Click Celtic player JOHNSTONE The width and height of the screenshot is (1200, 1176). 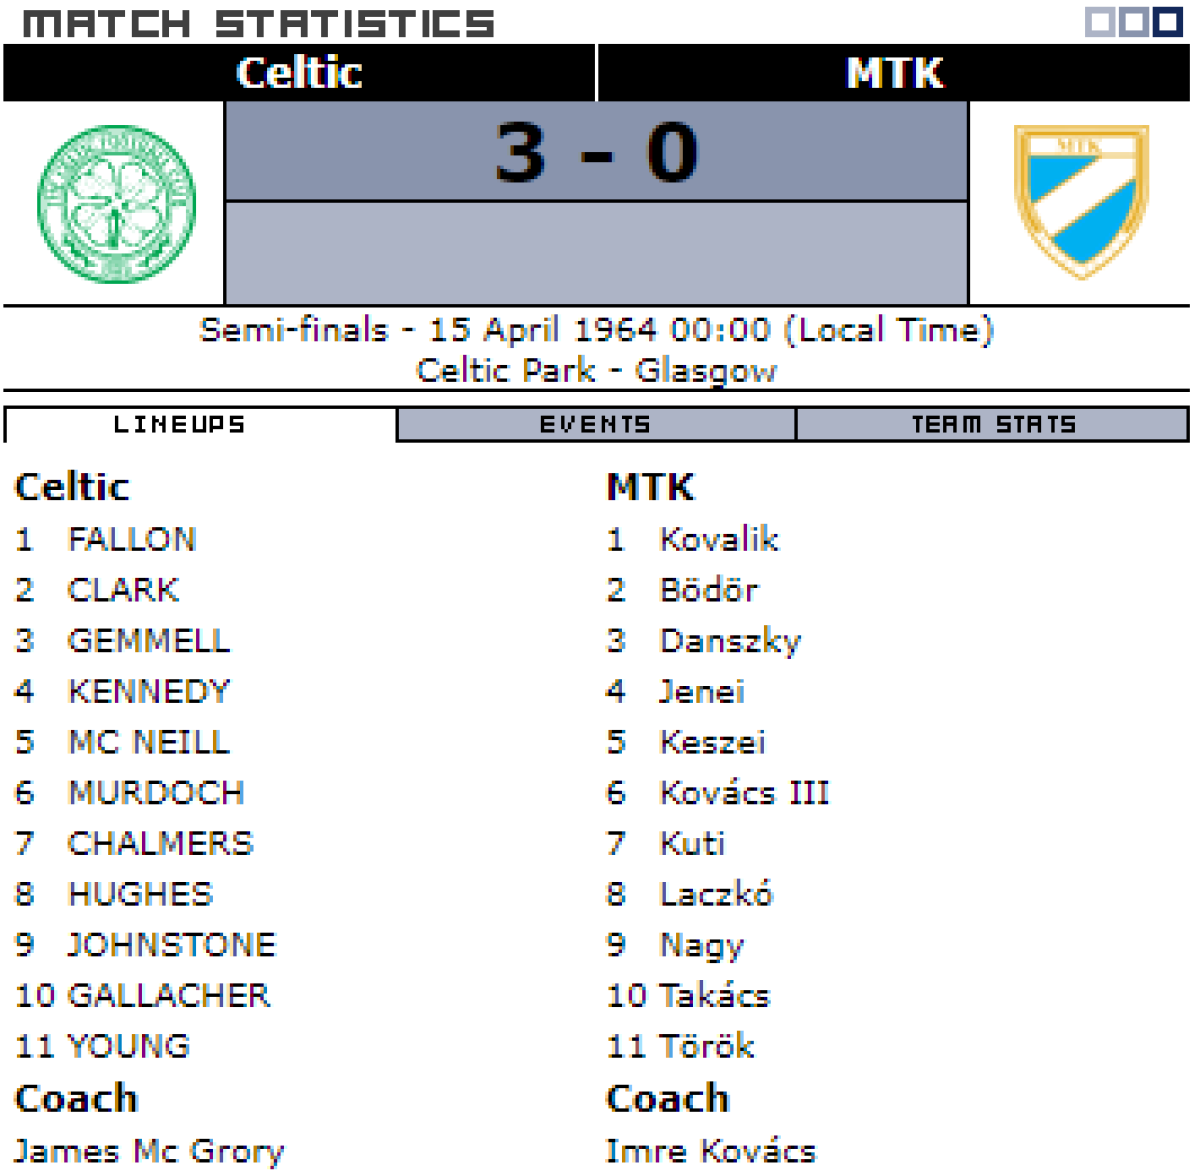coord(171,945)
